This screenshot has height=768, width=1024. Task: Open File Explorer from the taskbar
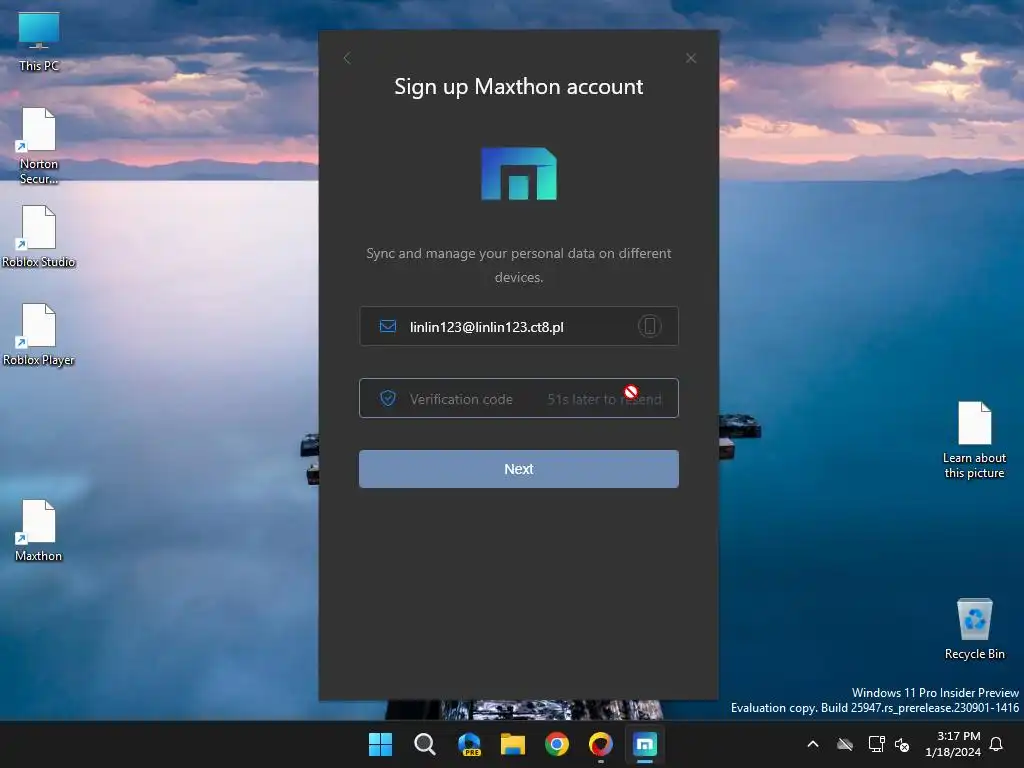tap(513, 744)
